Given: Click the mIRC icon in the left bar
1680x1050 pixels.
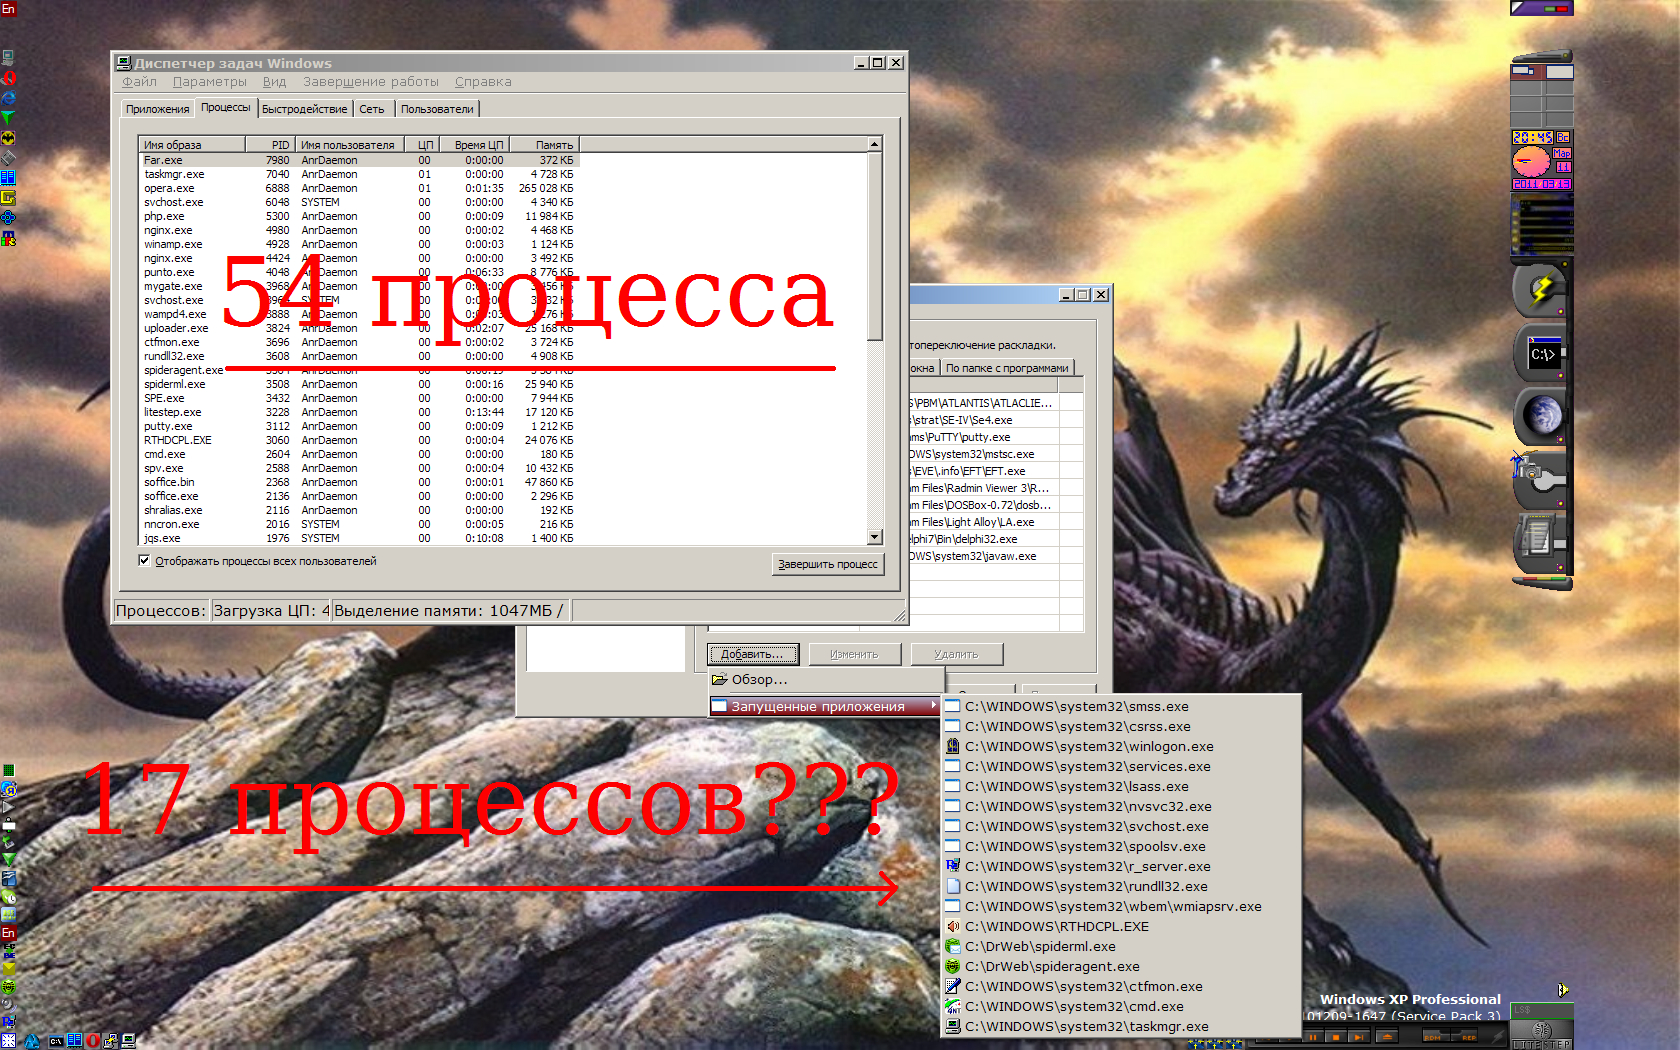Looking at the screenshot, I should (8, 238).
